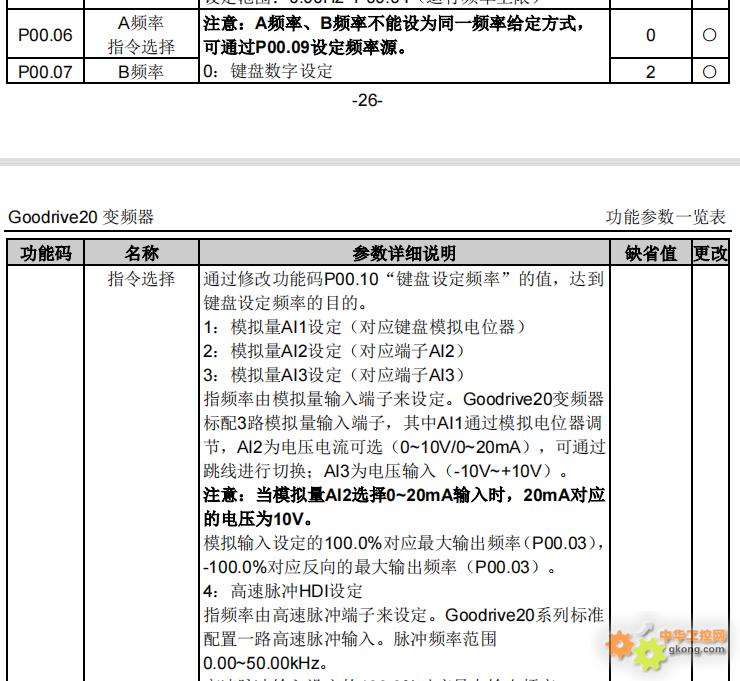740x681 pixels.
Task: Click page header '功能参数一览表'
Action: 665,217
